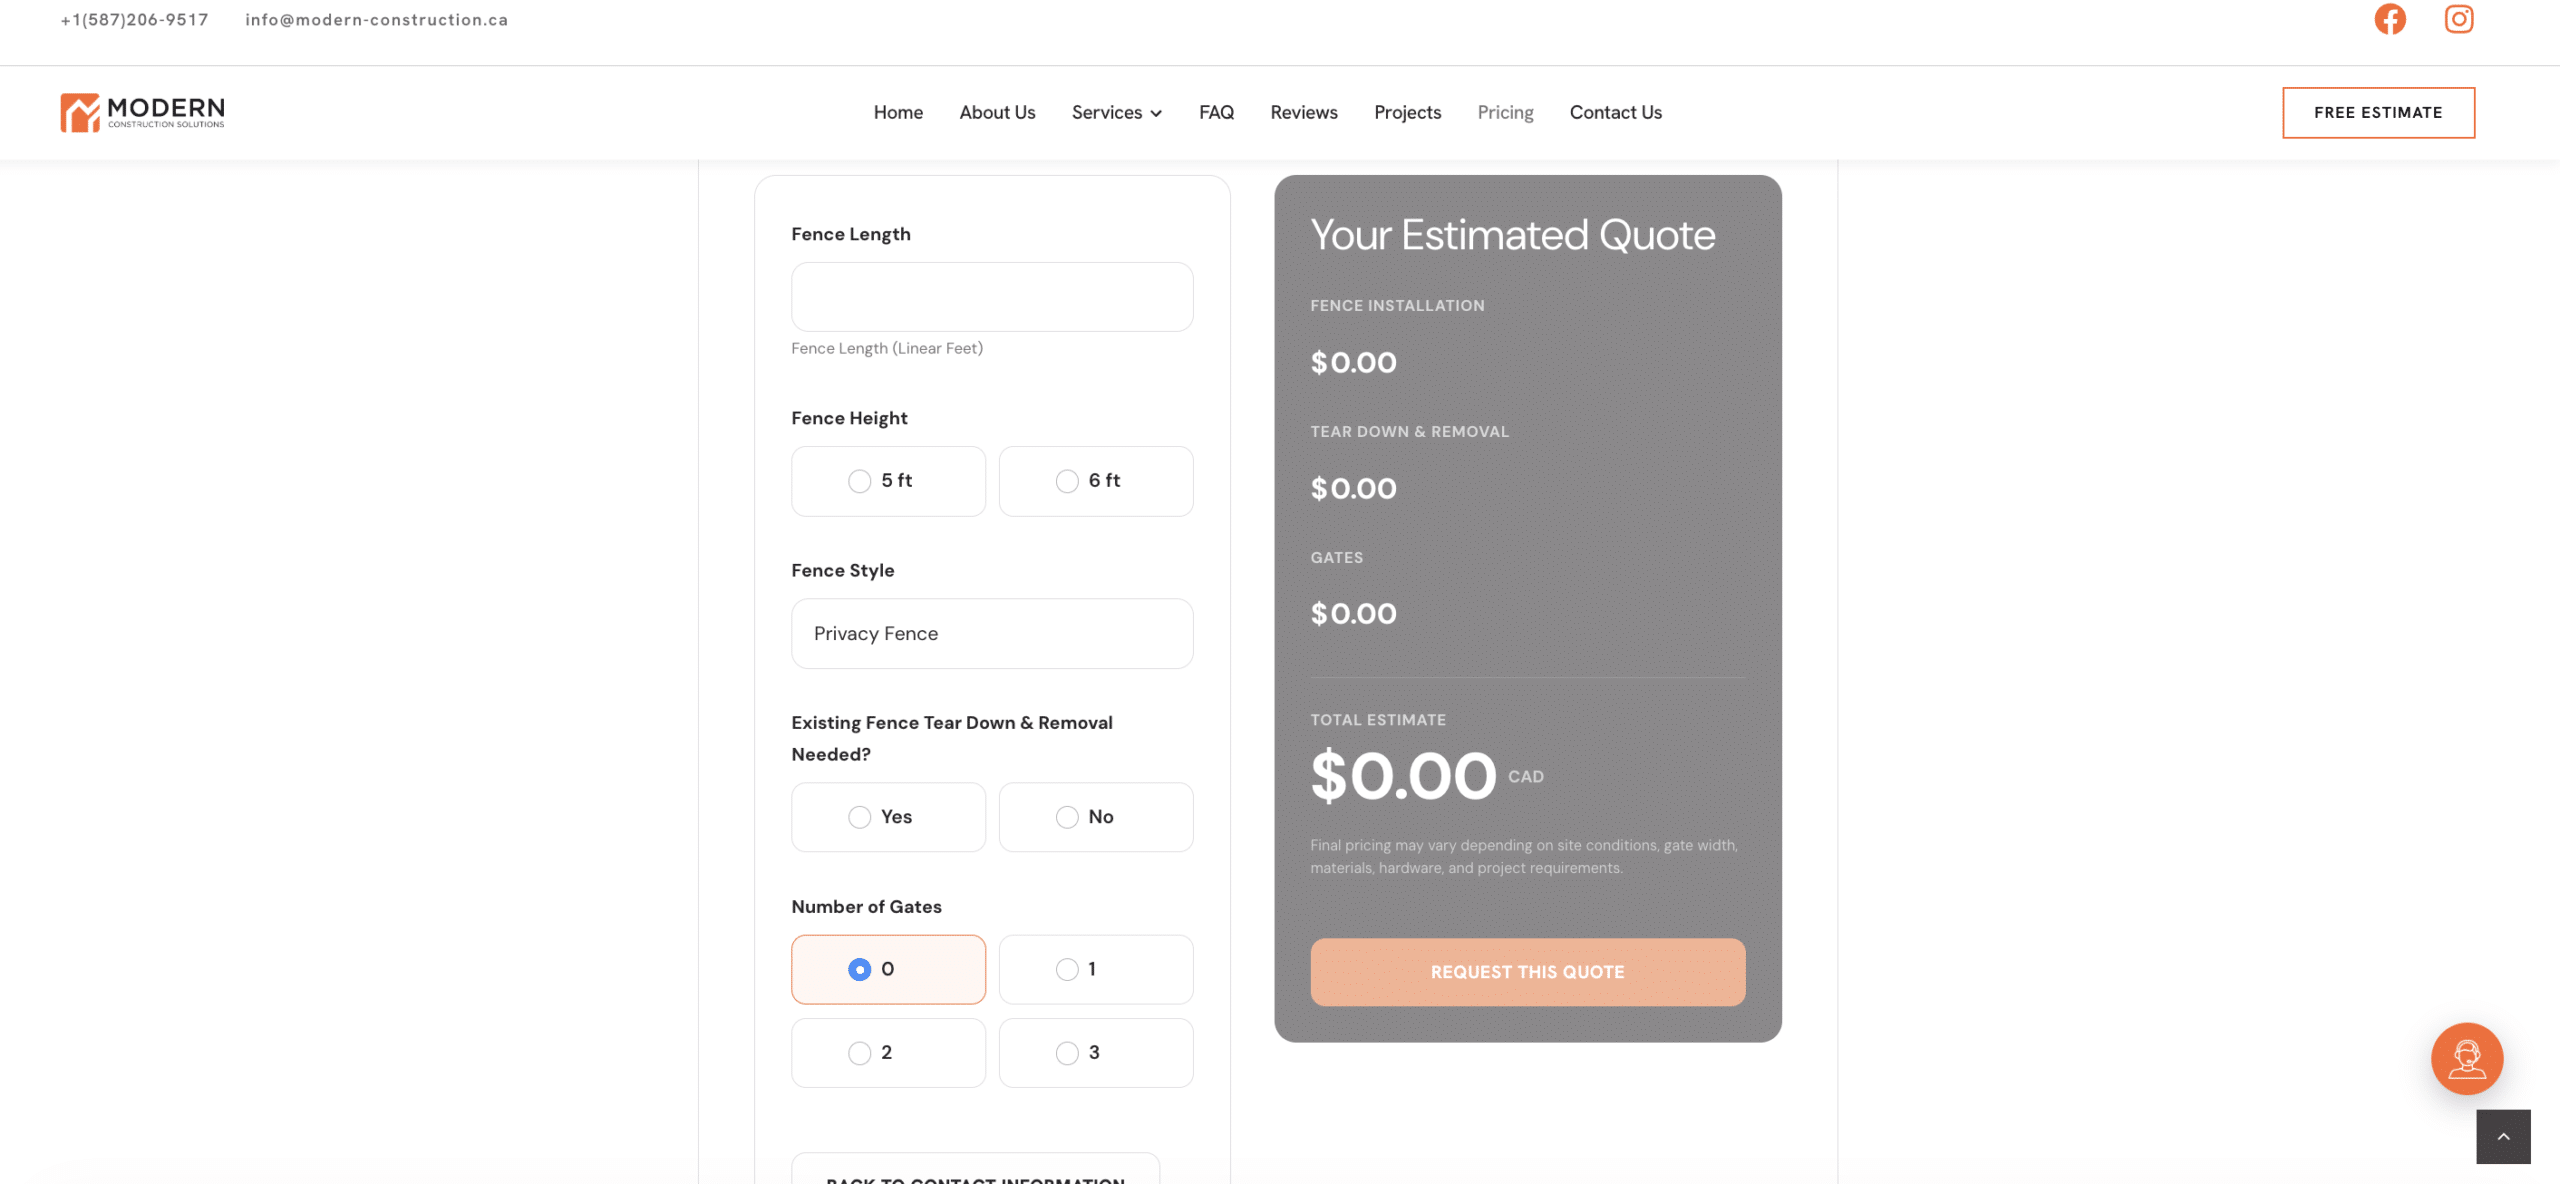
Task: Choose Yes for tear down and removal
Action: (888, 817)
